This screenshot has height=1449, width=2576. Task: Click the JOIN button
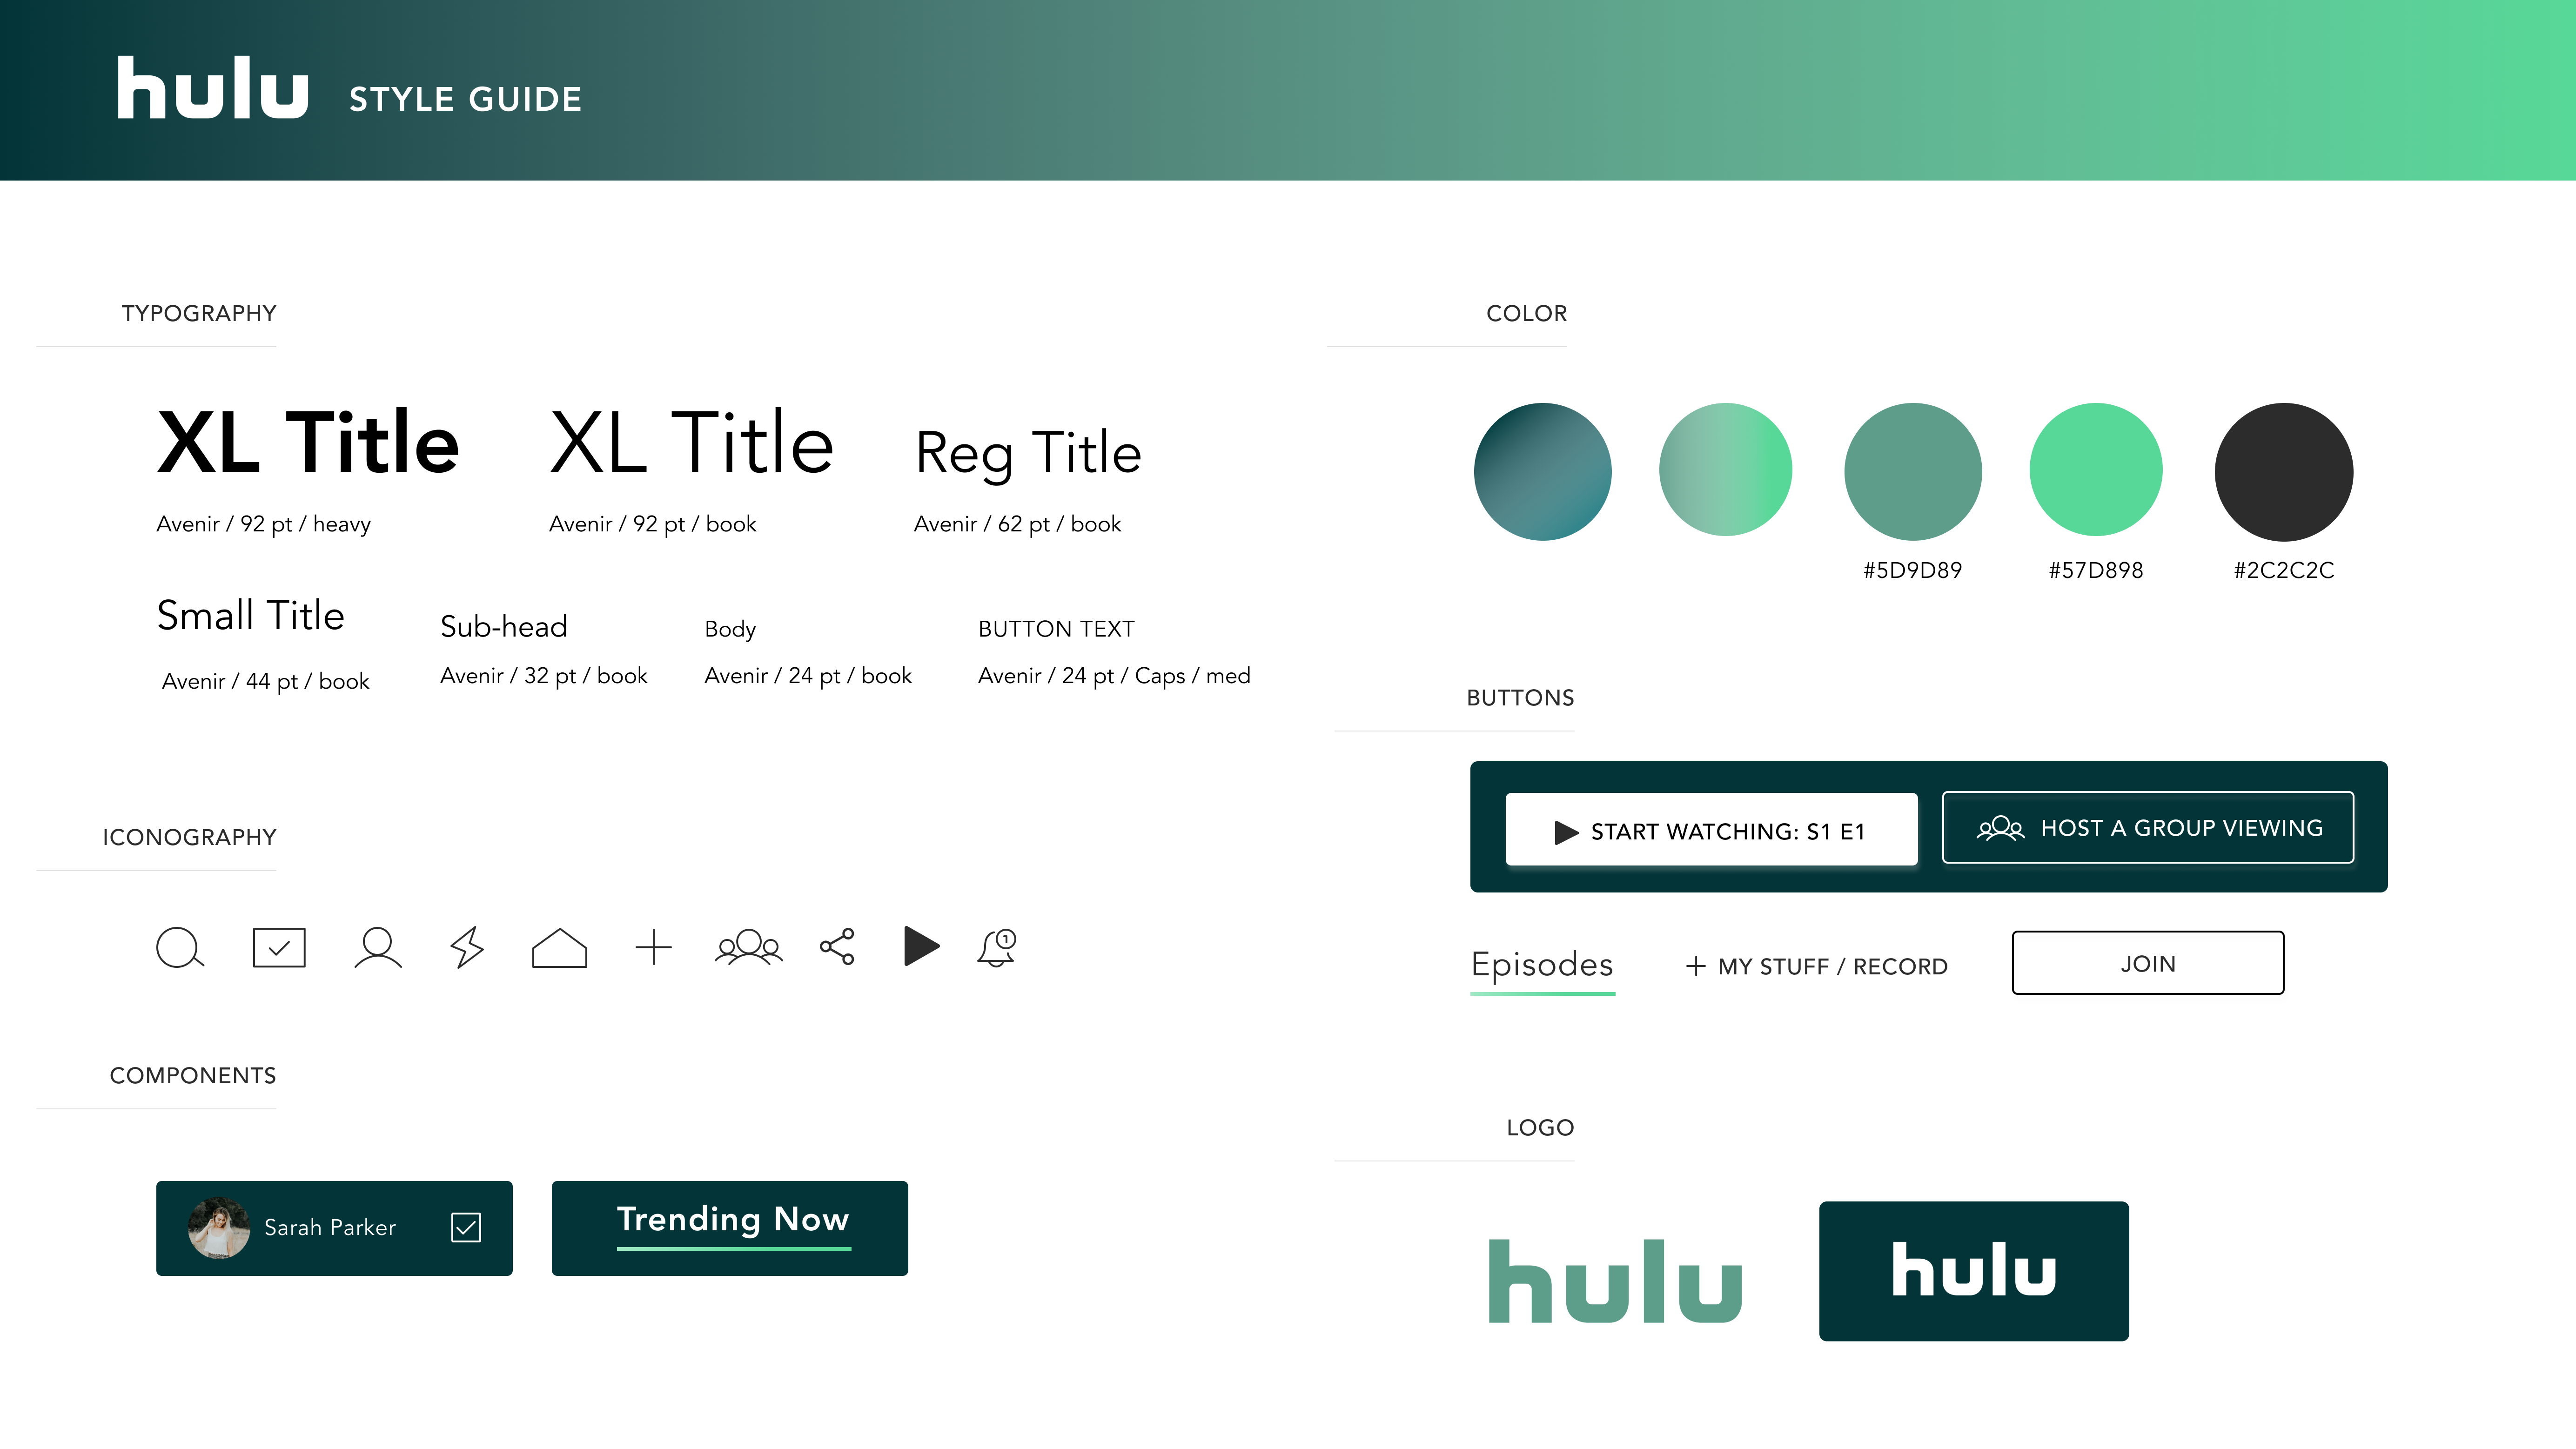tap(2148, 963)
